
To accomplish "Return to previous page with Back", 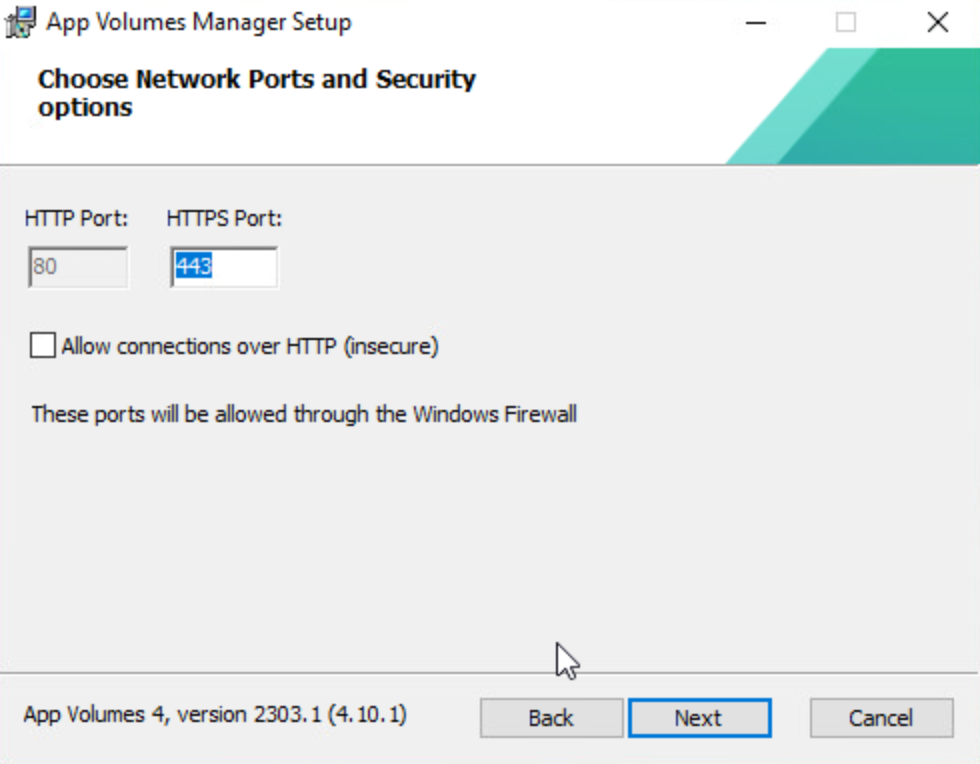I will [x=551, y=718].
